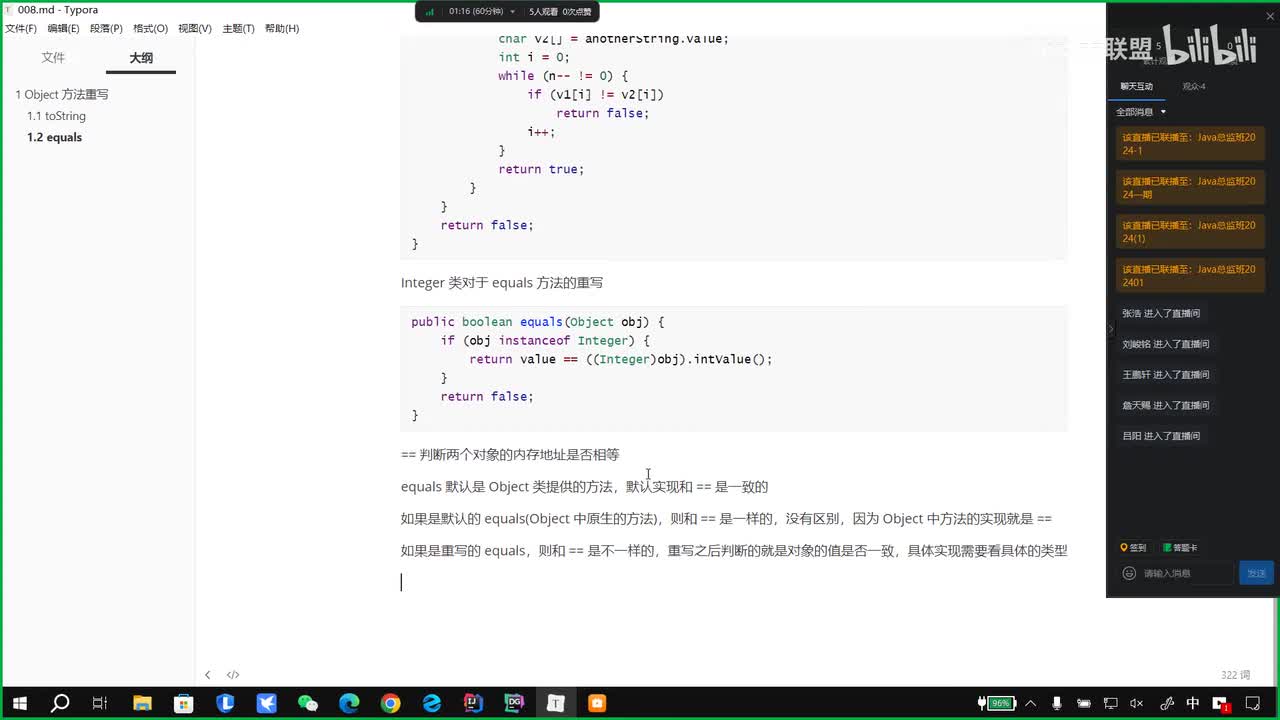The width and height of the screenshot is (1280, 720).
Task: Jump to outline heading 1 Object 方法重写
Action: [62, 94]
